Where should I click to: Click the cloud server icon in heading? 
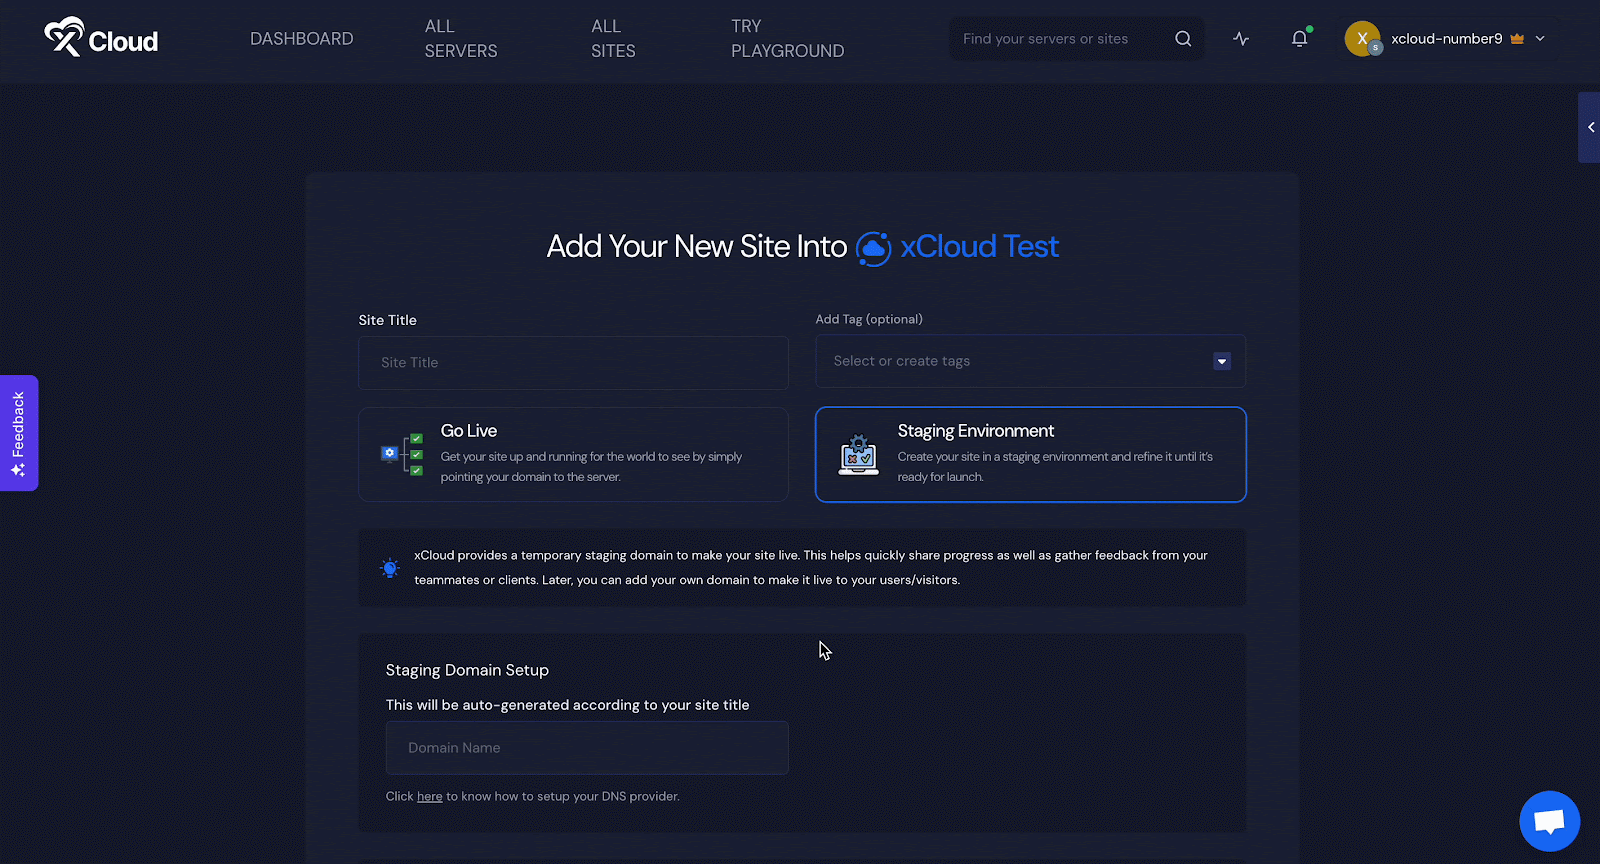873,248
